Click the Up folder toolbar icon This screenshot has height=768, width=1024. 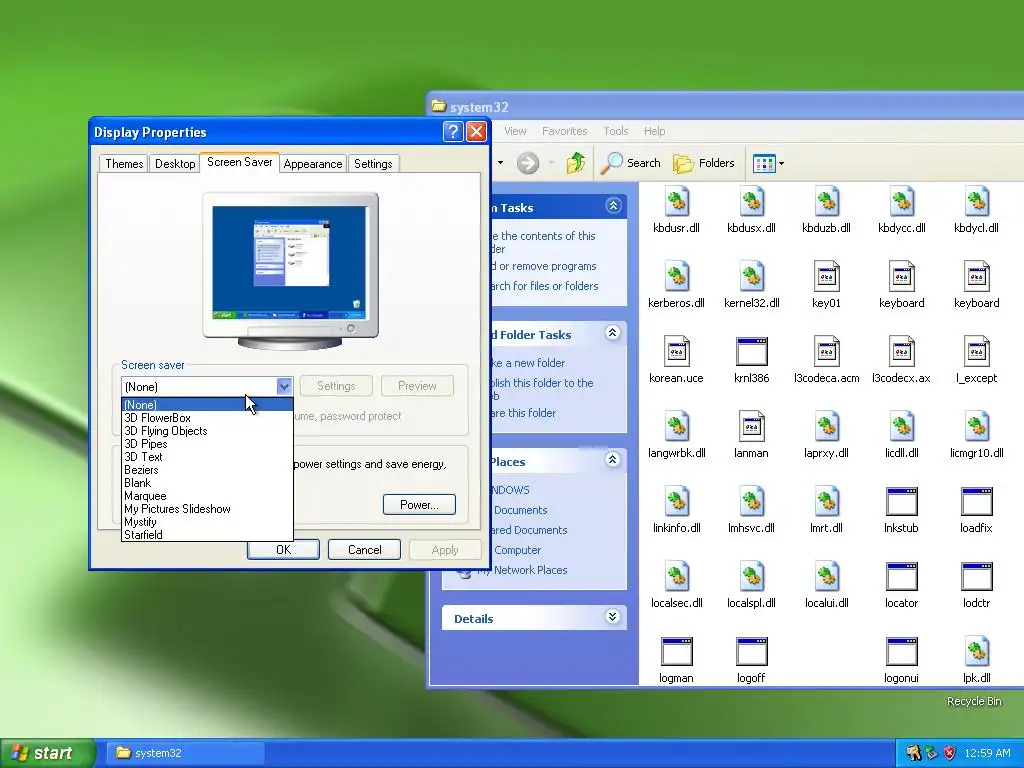tap(575, 163)
